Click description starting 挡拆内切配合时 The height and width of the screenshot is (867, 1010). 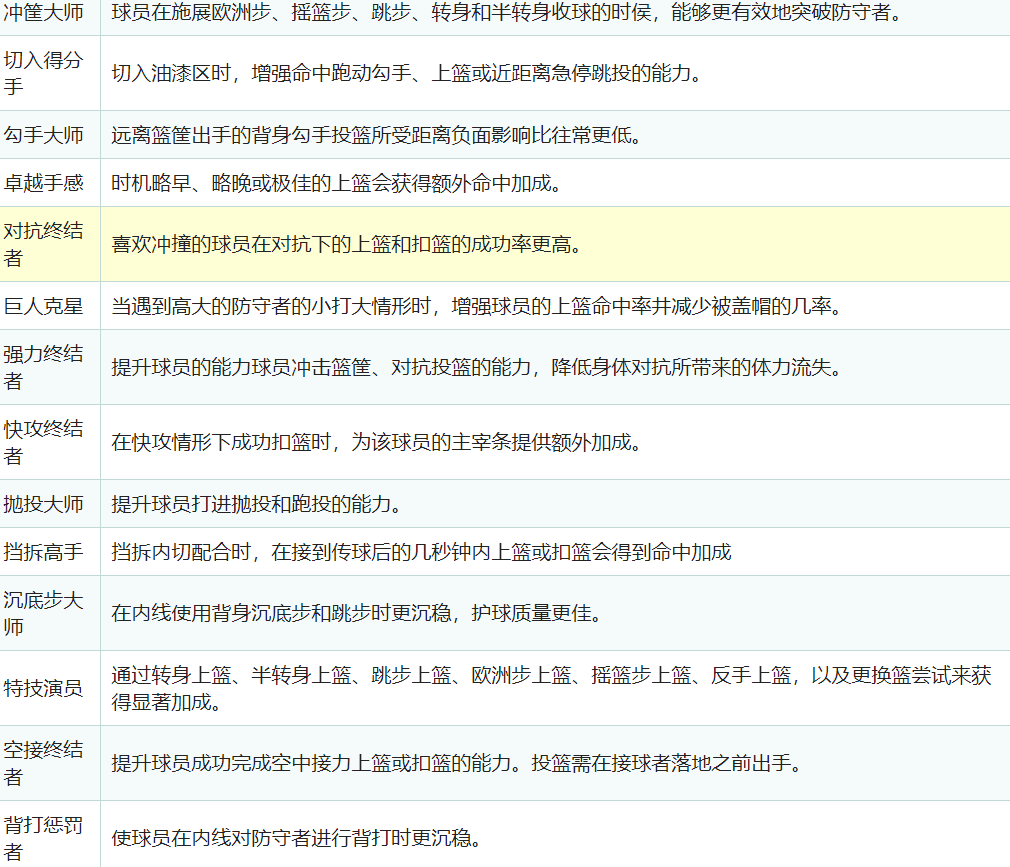pos(421,551)
